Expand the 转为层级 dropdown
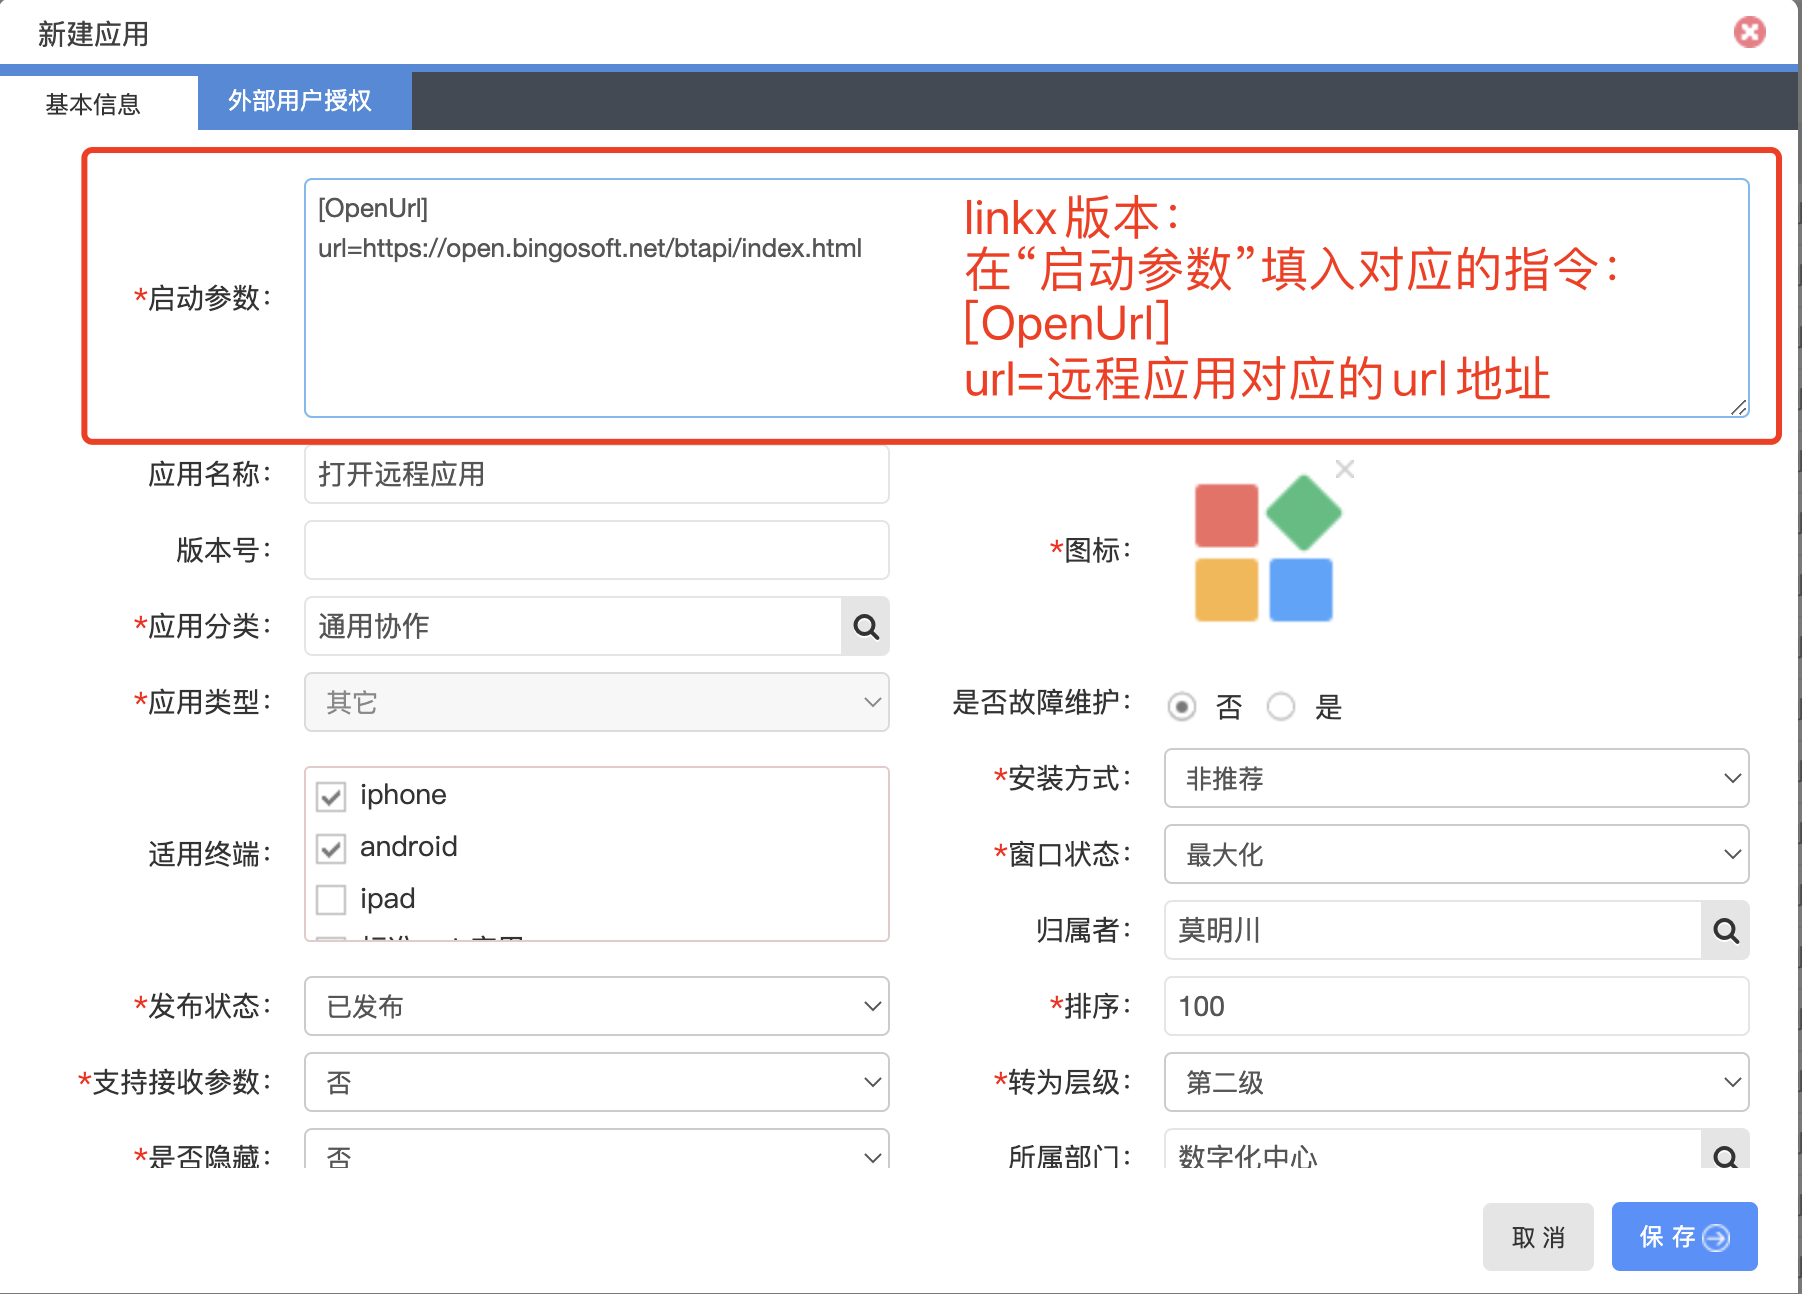This screenshot has height=1294, width=1802. pyautogui.click(x=1456, y=1082)
